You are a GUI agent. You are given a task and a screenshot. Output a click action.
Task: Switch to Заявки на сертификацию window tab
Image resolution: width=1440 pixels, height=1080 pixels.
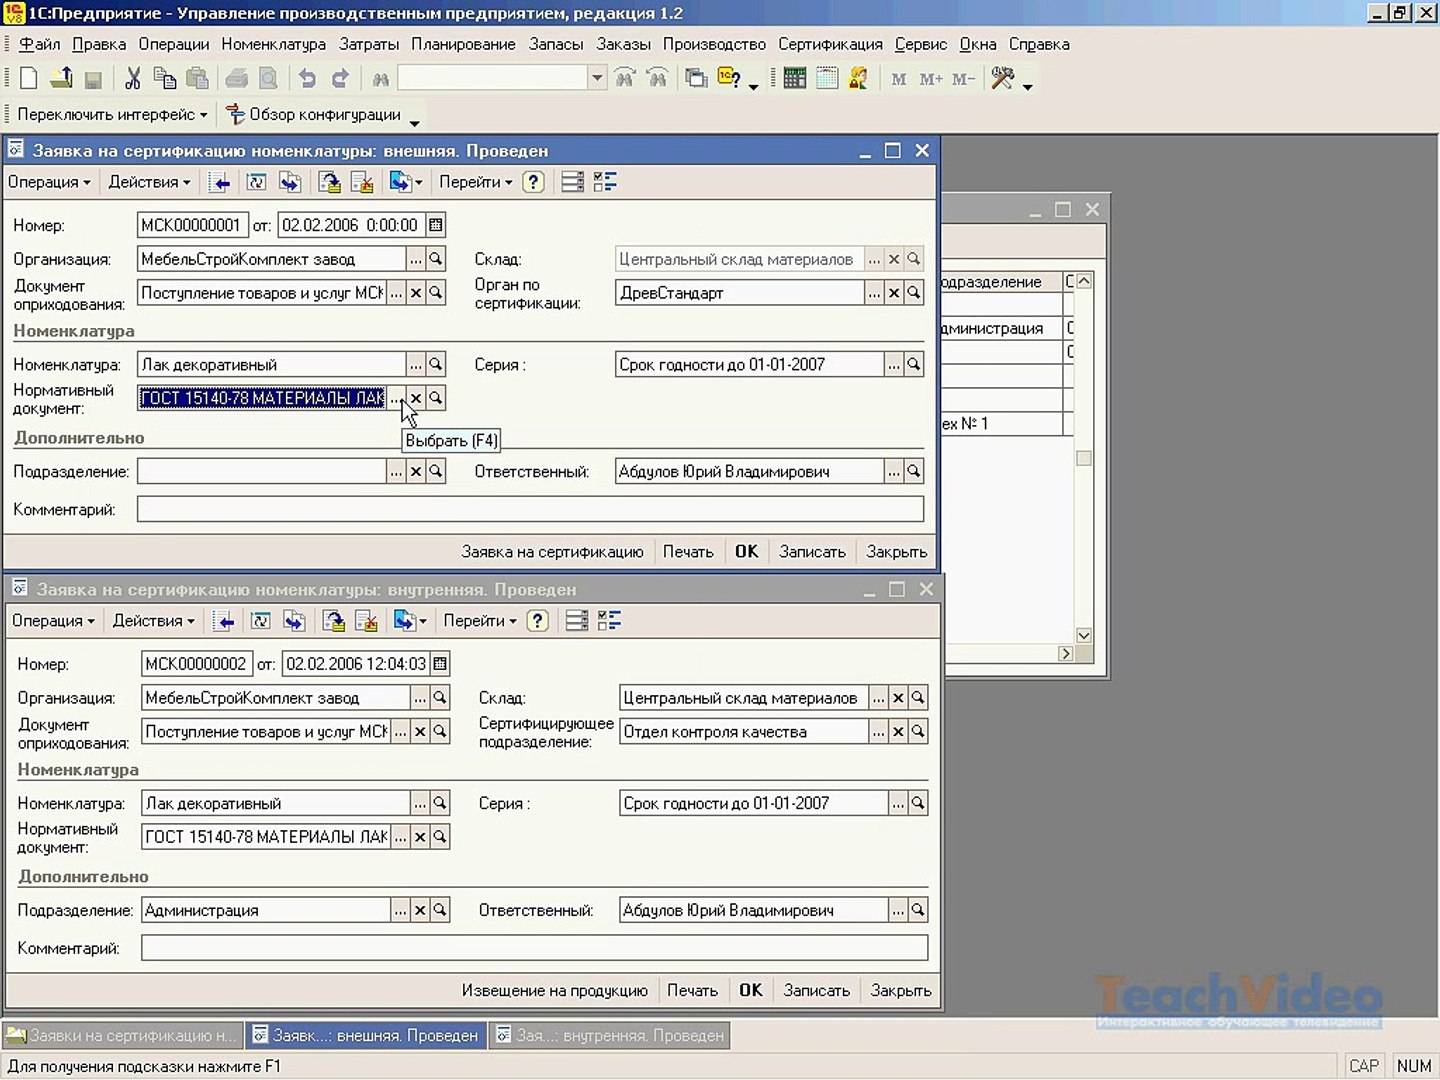point(122,1036)
